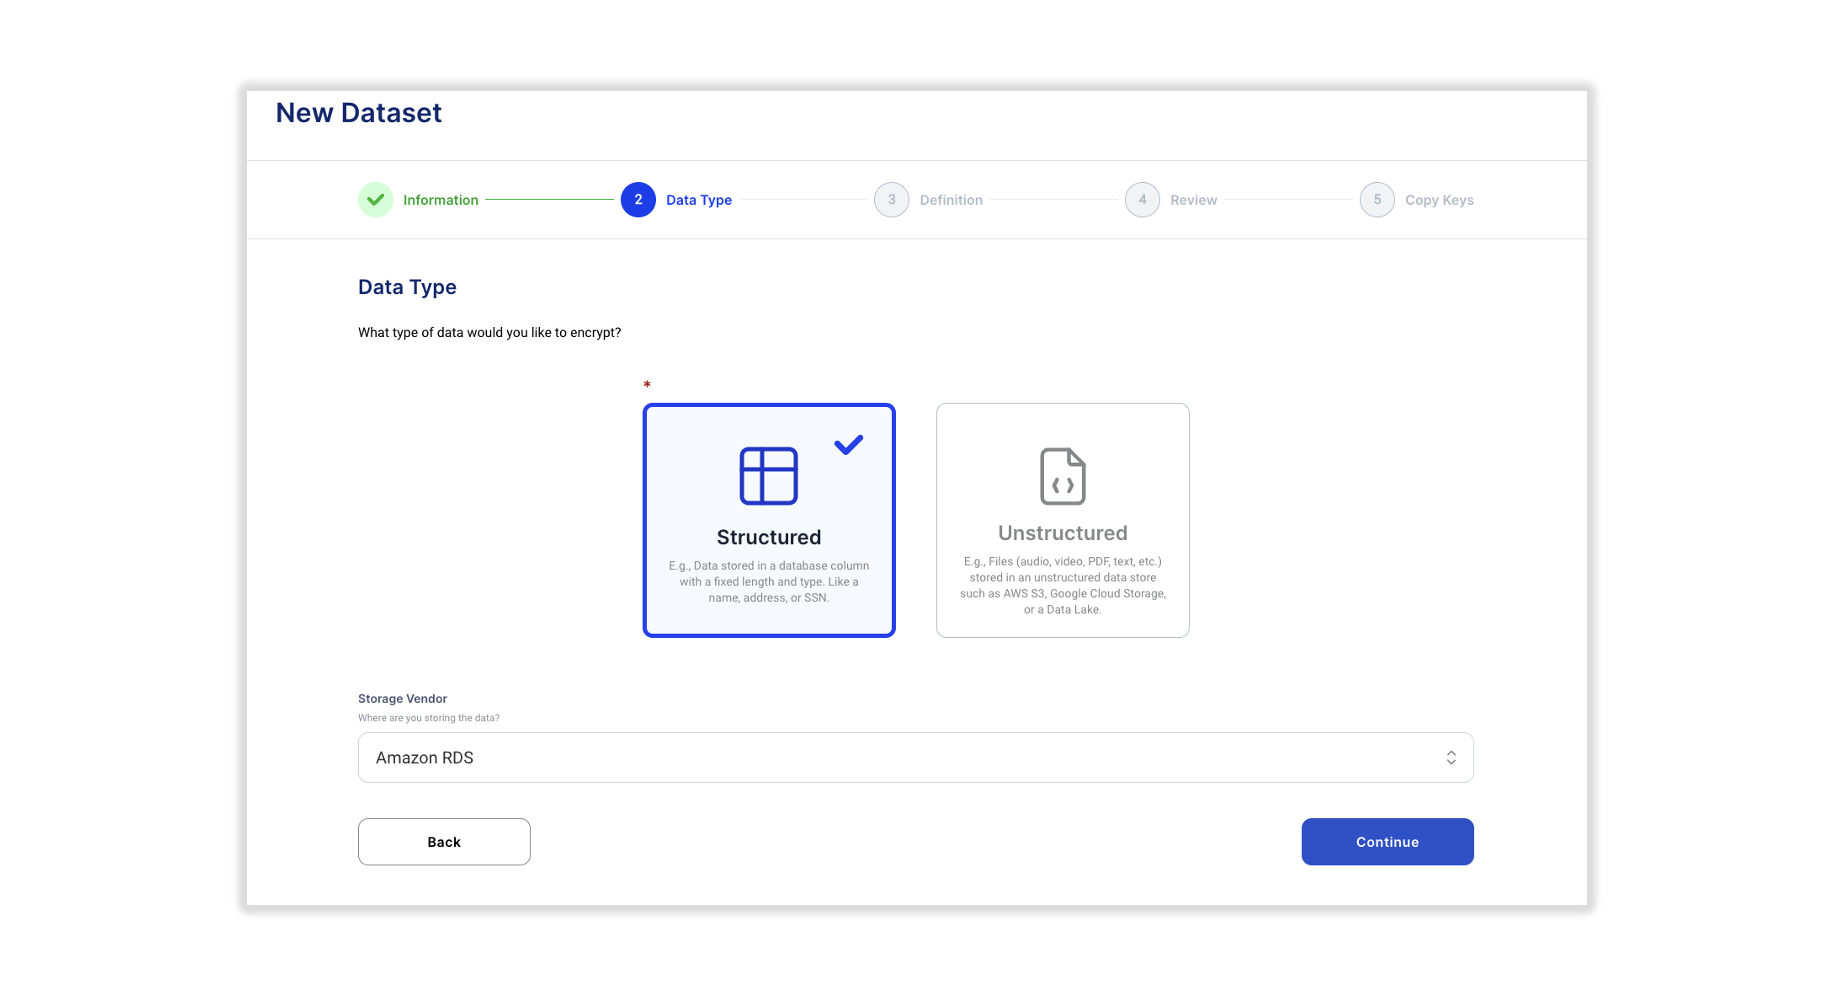Click the Continue button

point(1387,842)
